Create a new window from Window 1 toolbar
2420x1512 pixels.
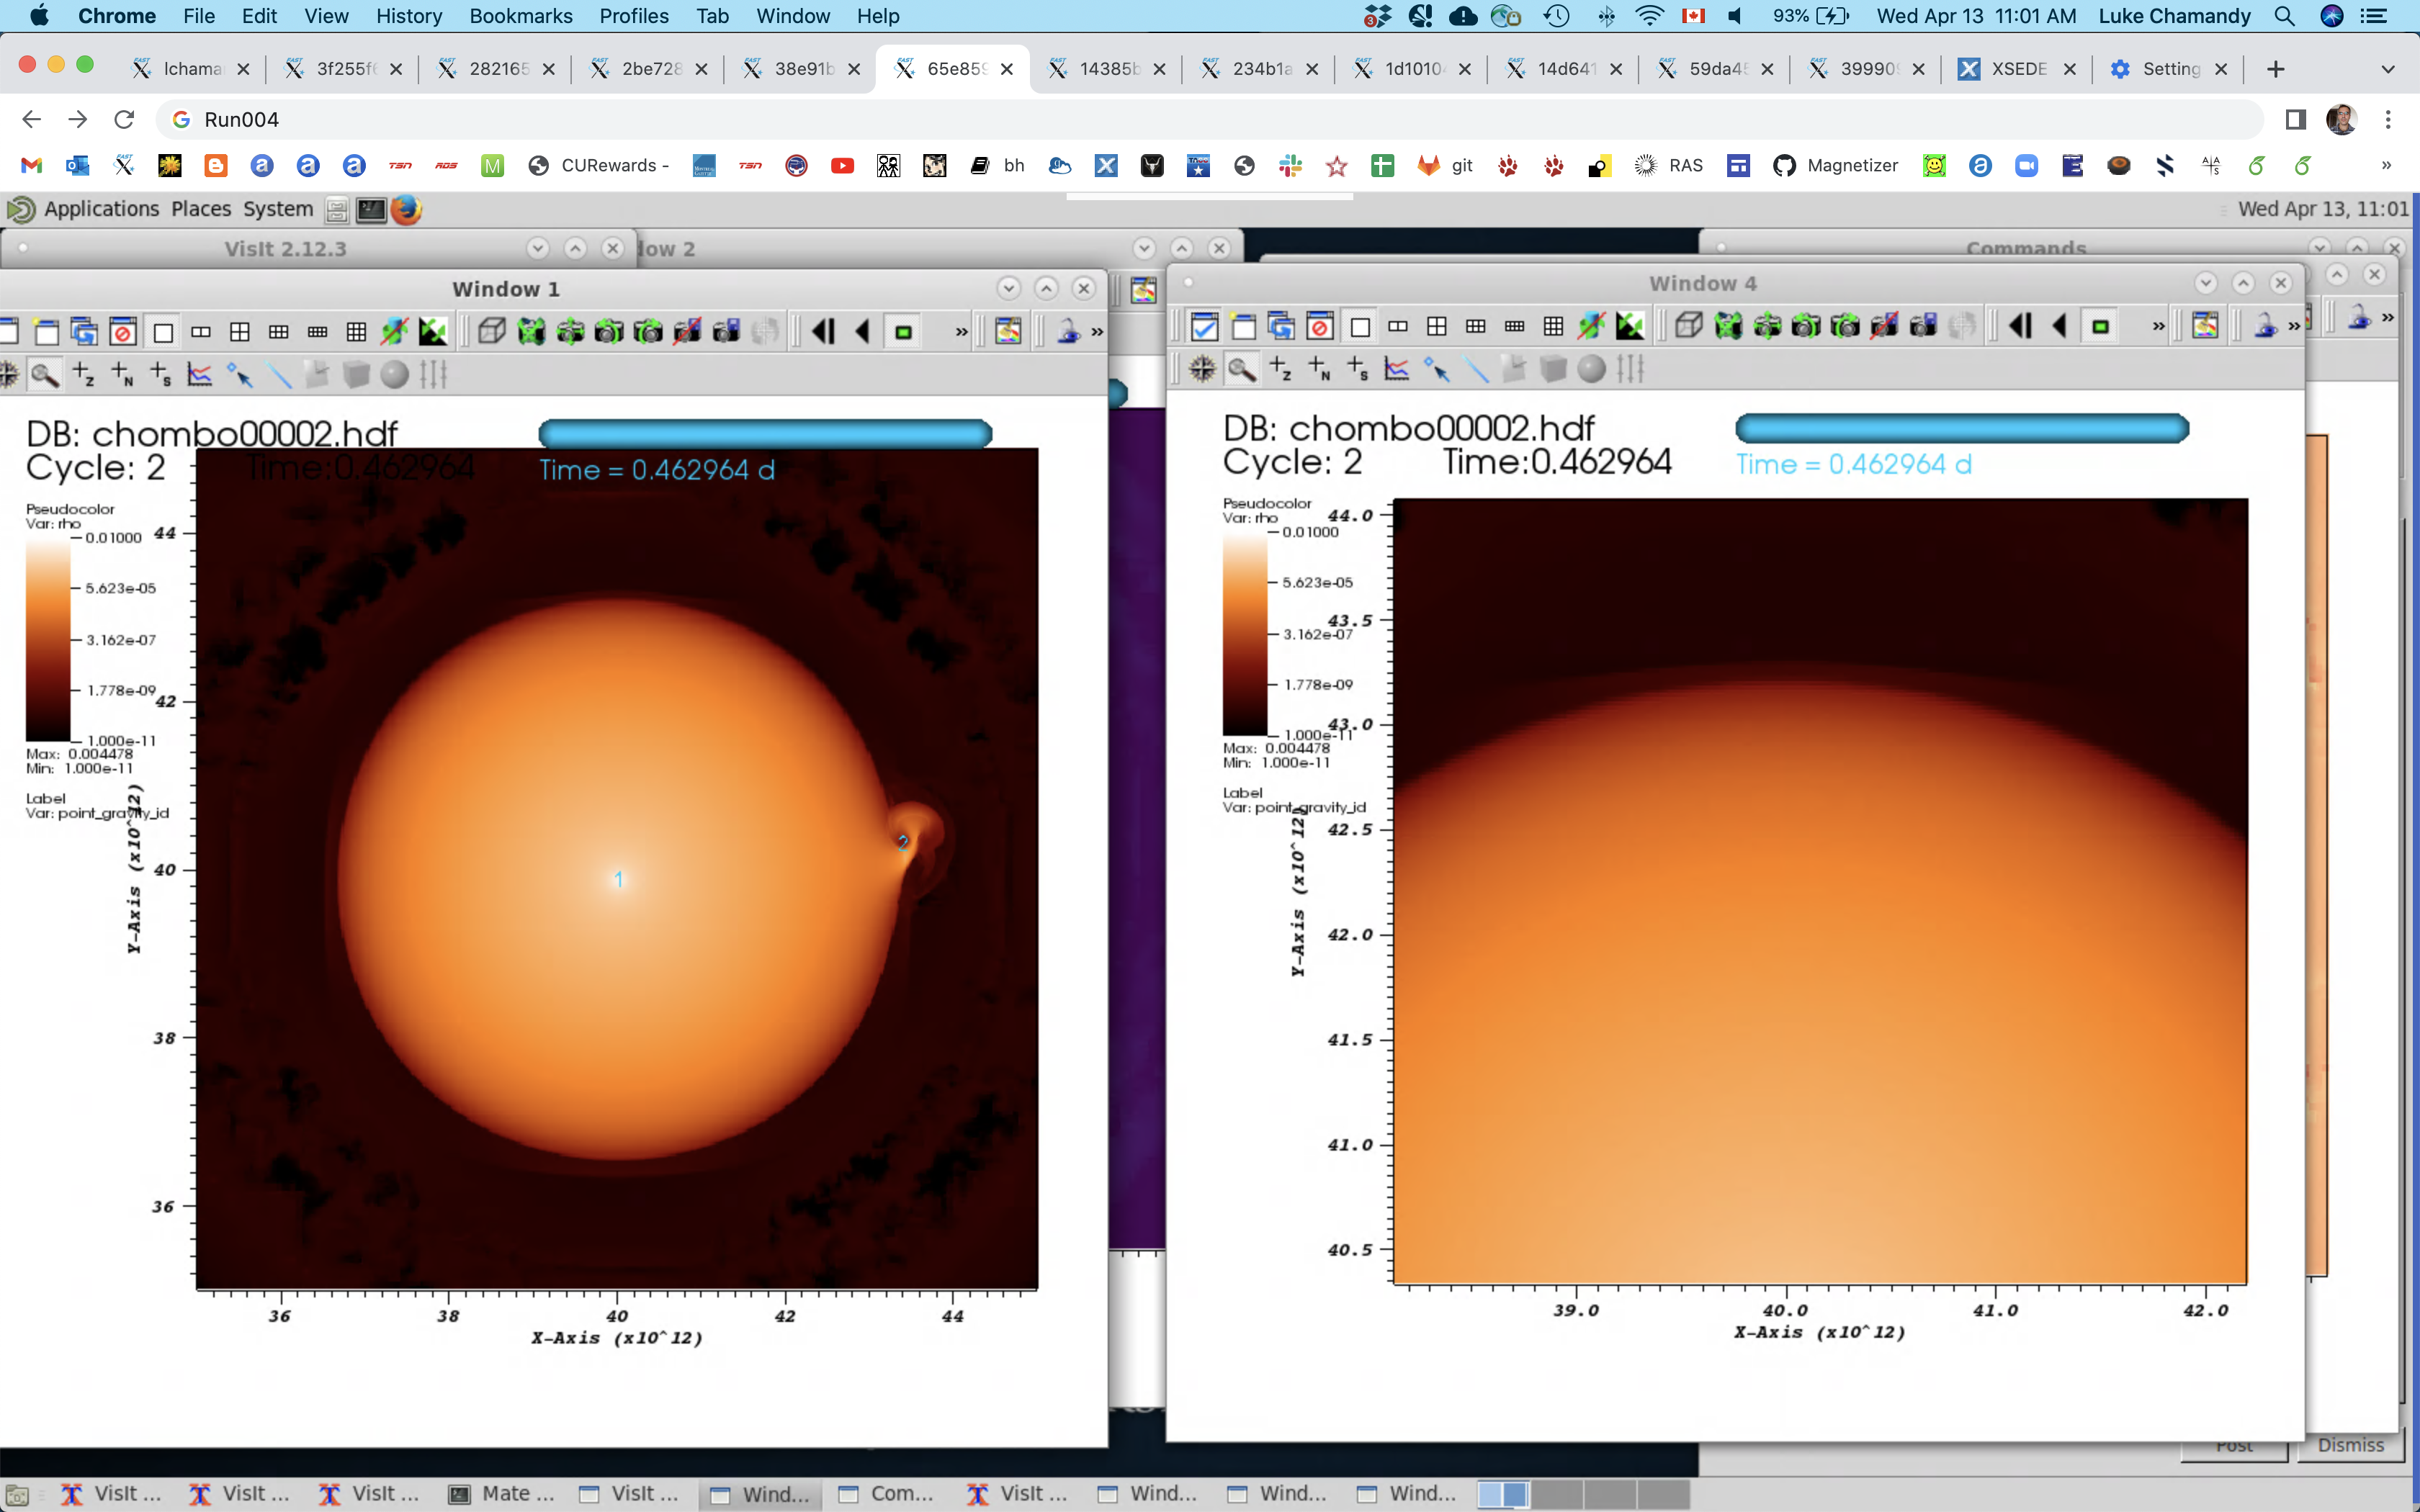[x=46, y=332]
